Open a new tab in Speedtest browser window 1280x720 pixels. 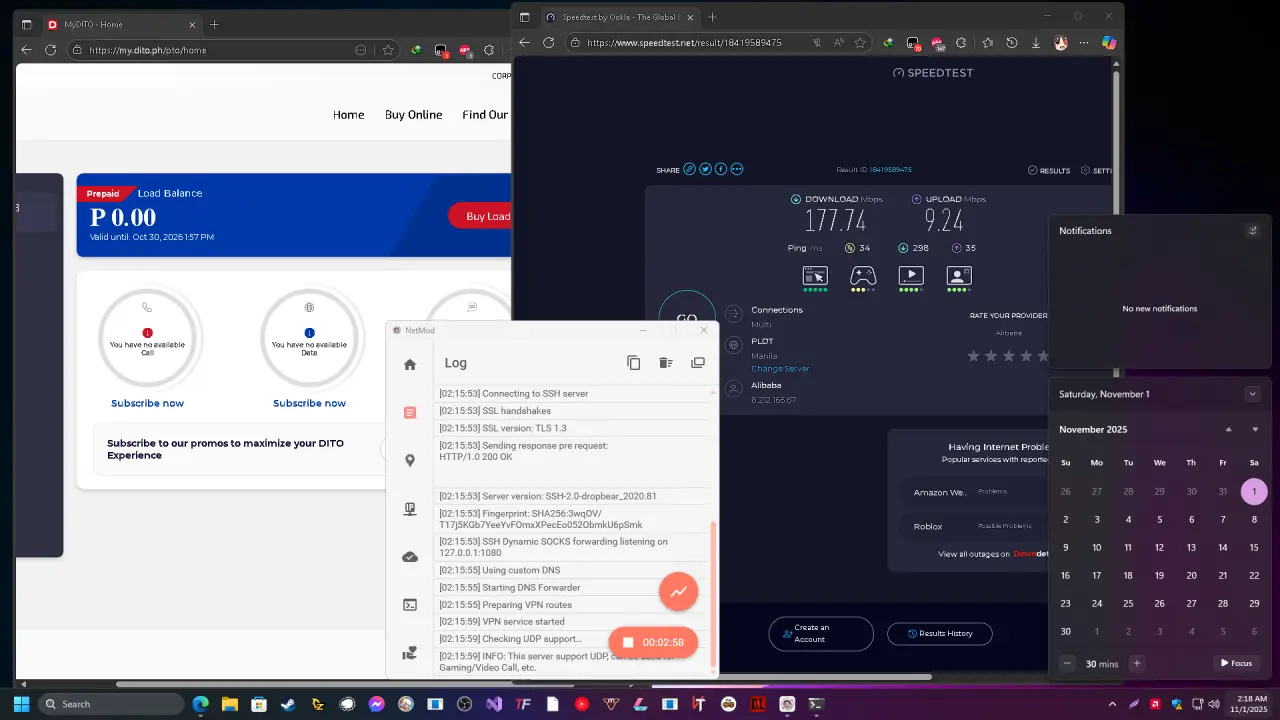[713, 17]
